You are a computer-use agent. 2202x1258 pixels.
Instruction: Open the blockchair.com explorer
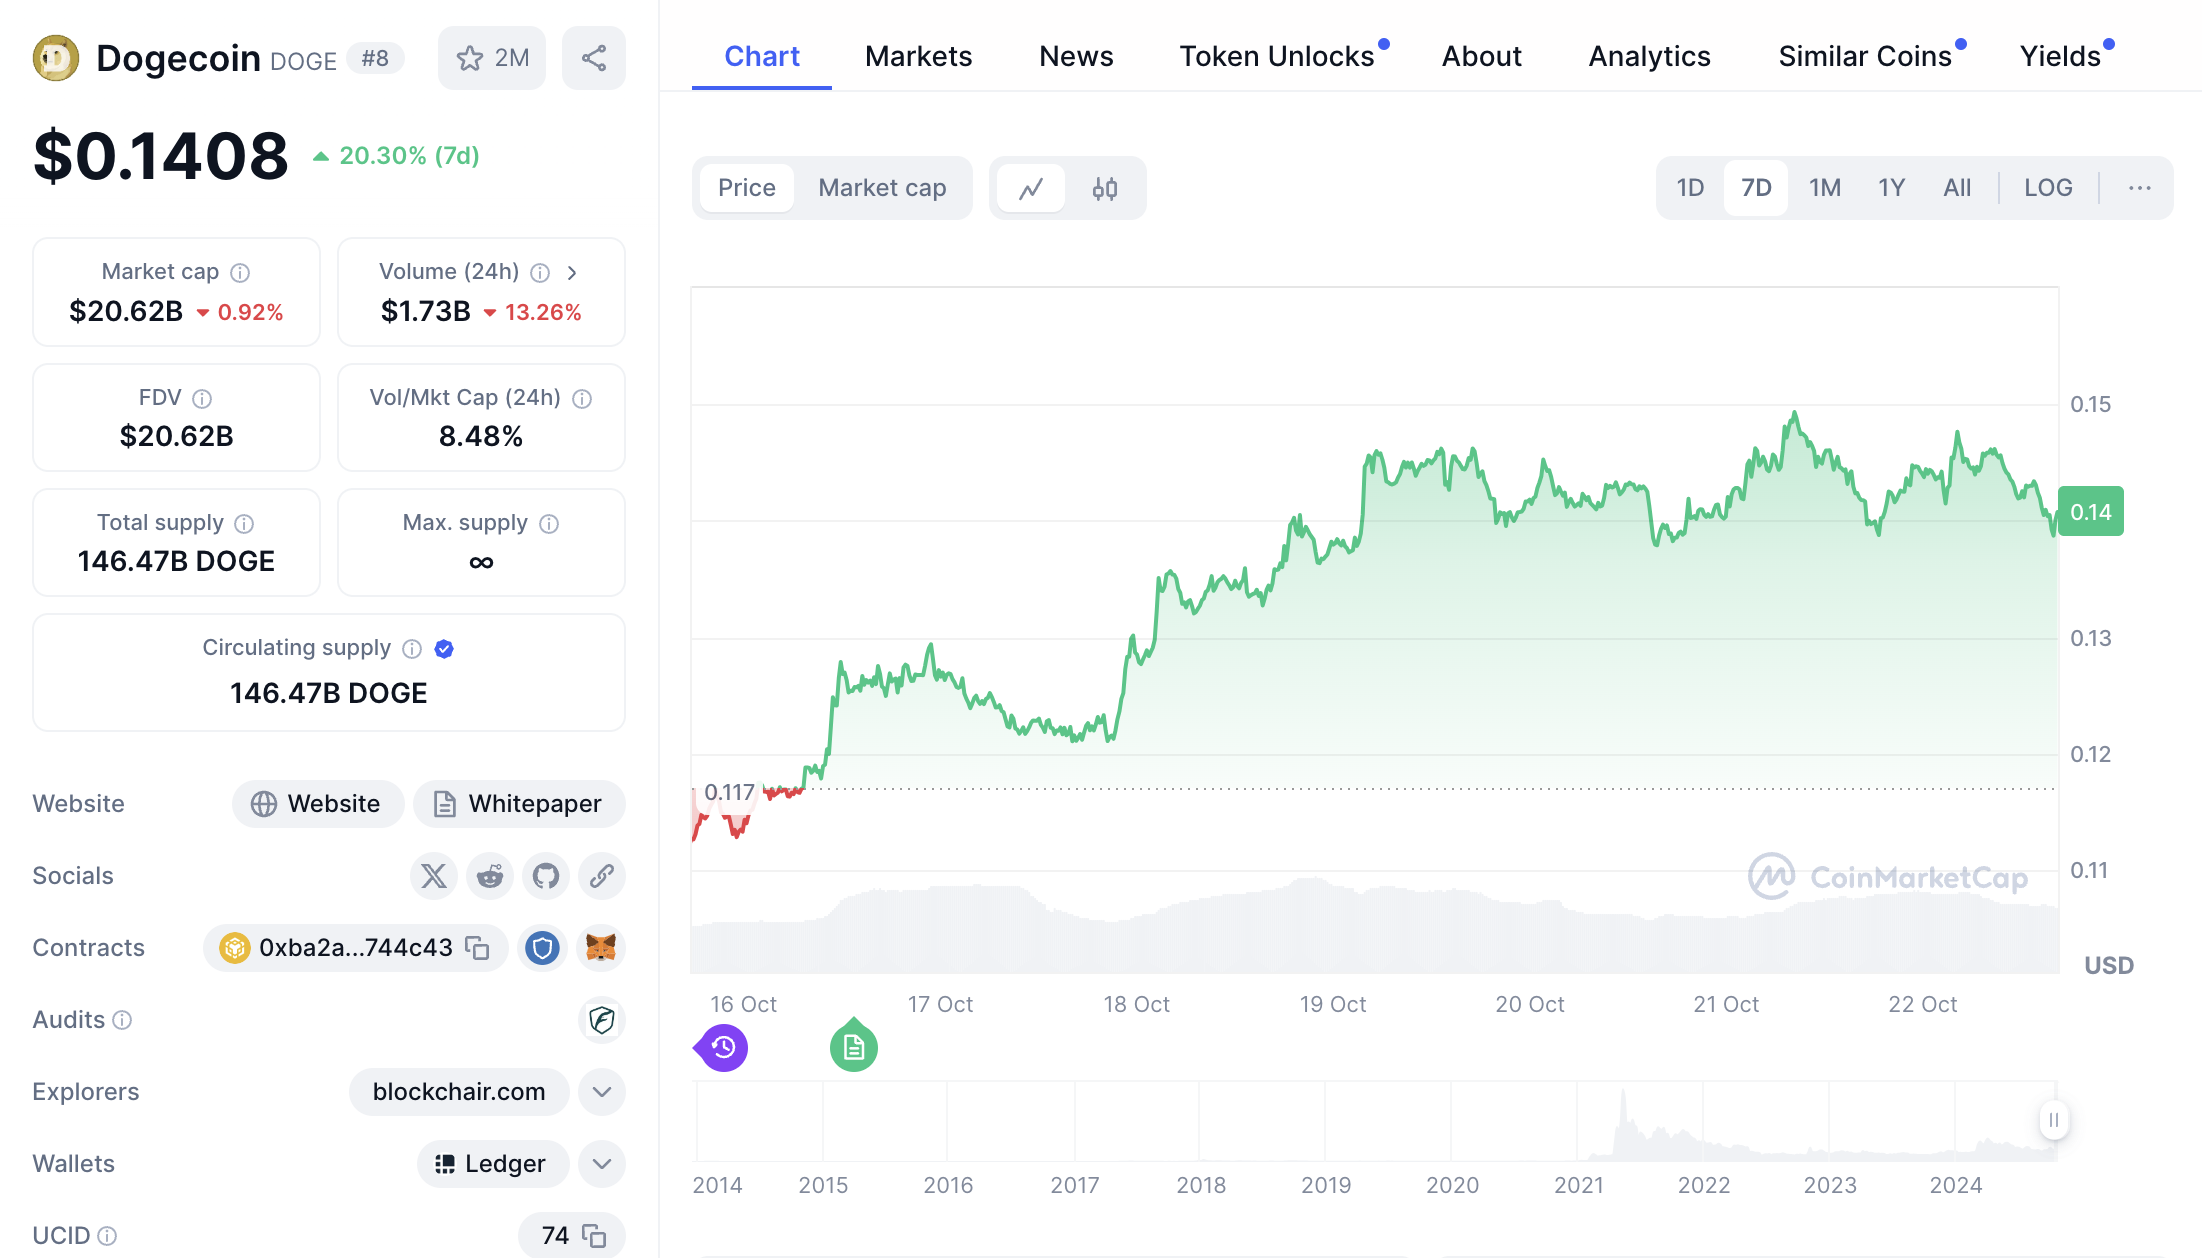pyautogui.click(x=459, y=1092)
